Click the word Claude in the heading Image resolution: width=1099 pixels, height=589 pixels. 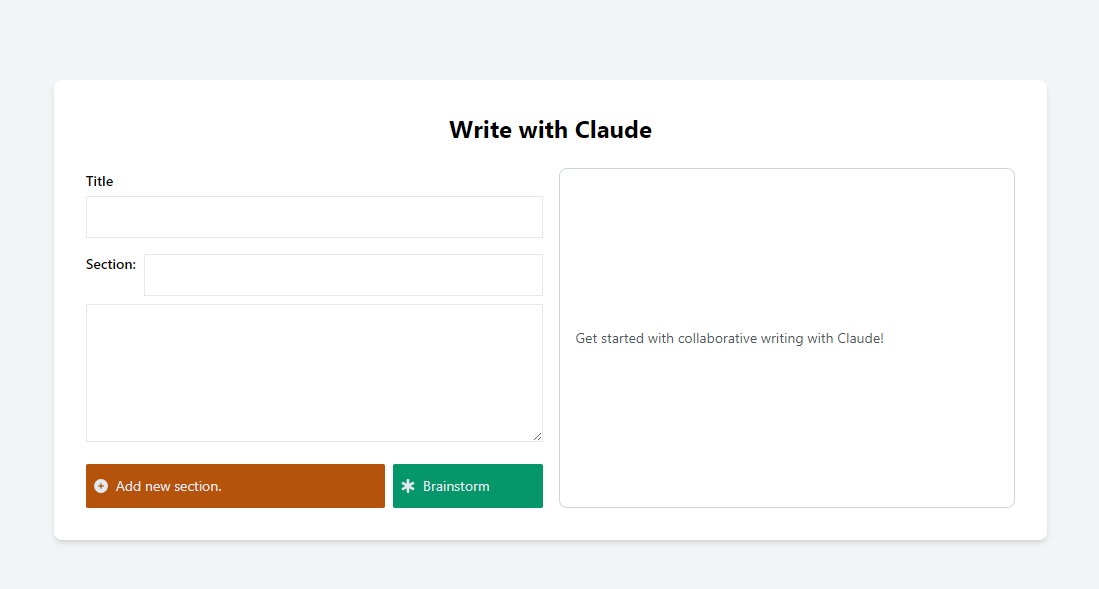pyautogui.click(x=614, y=130)
